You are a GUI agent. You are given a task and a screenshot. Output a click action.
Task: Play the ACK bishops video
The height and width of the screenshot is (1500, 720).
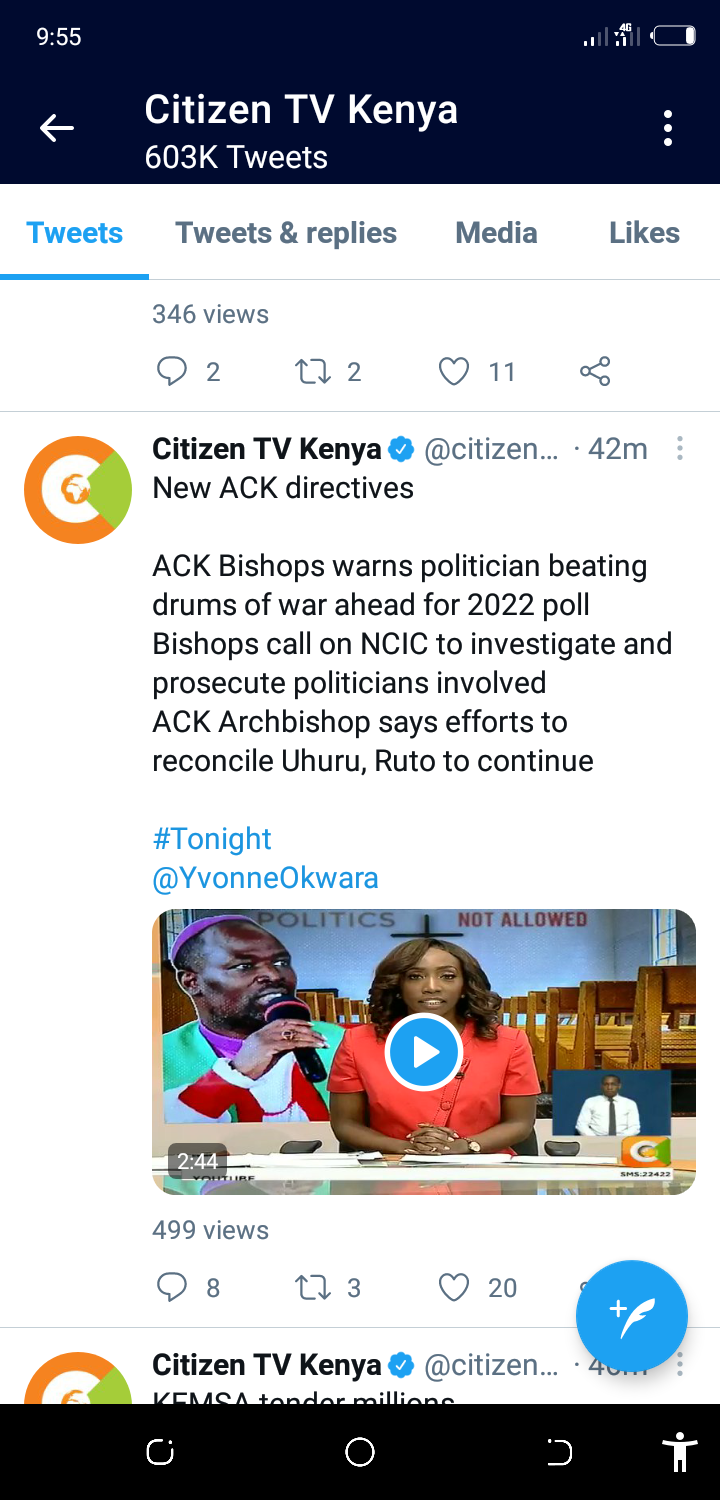pyautogui.click(x=423, y=1052)
